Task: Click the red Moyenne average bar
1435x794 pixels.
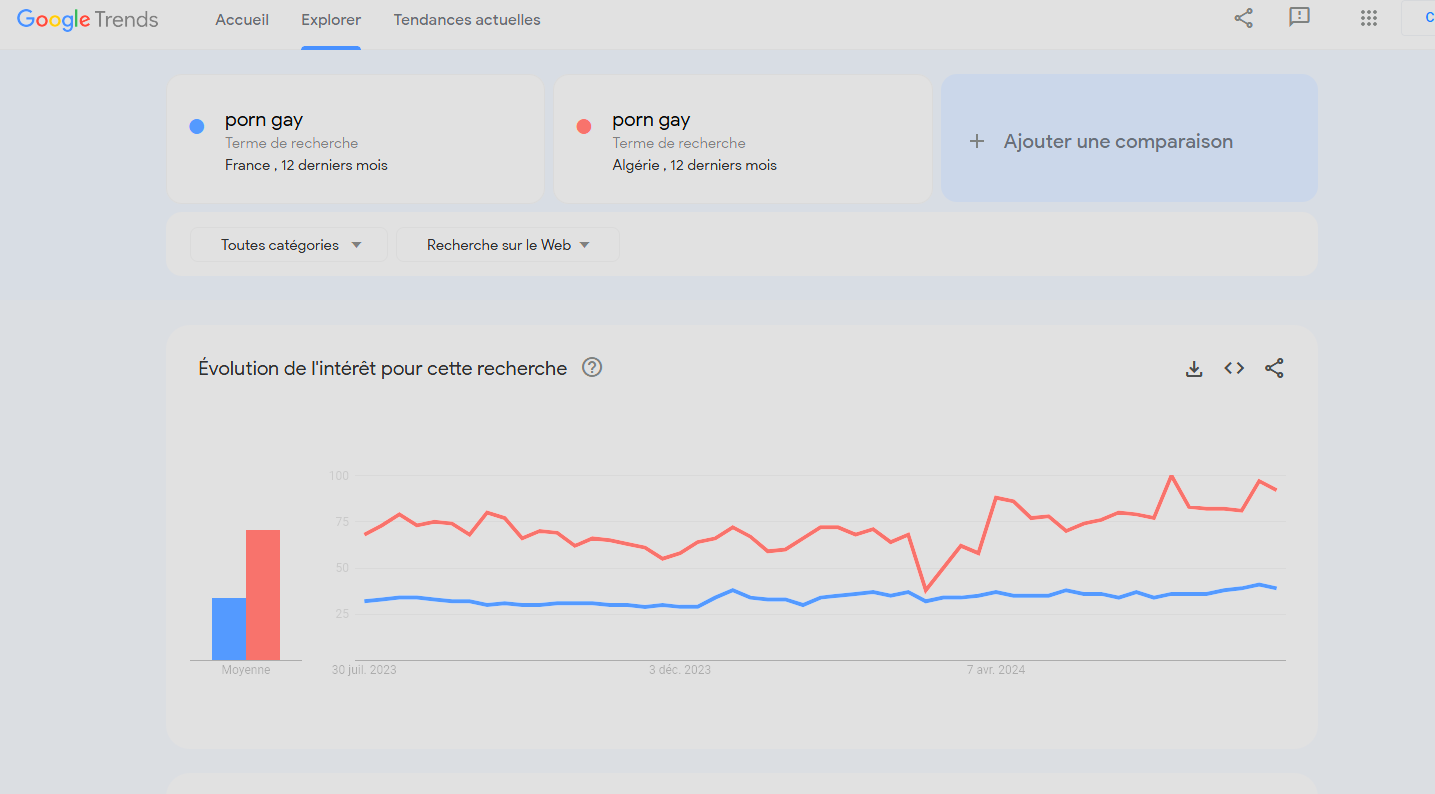Action: point(263,595)
